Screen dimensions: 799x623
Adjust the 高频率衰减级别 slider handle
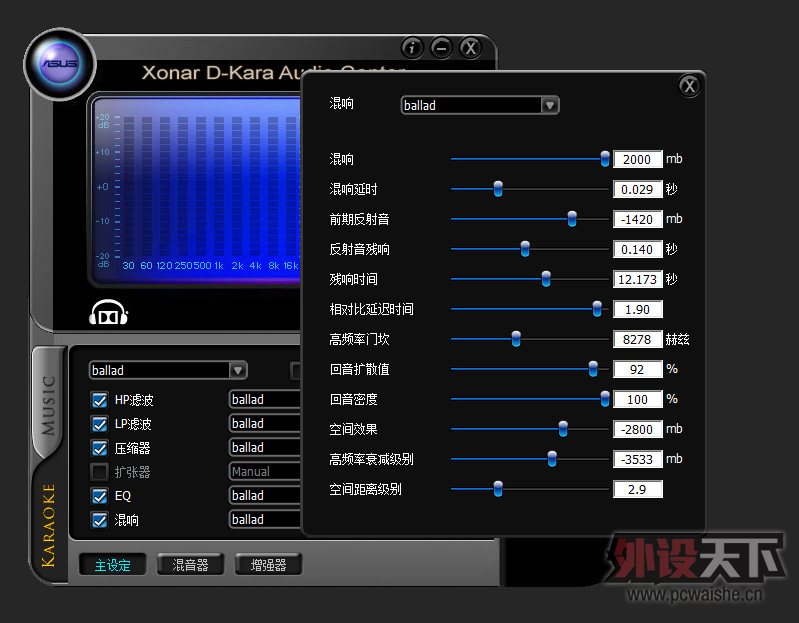click(x=552, y=459)
